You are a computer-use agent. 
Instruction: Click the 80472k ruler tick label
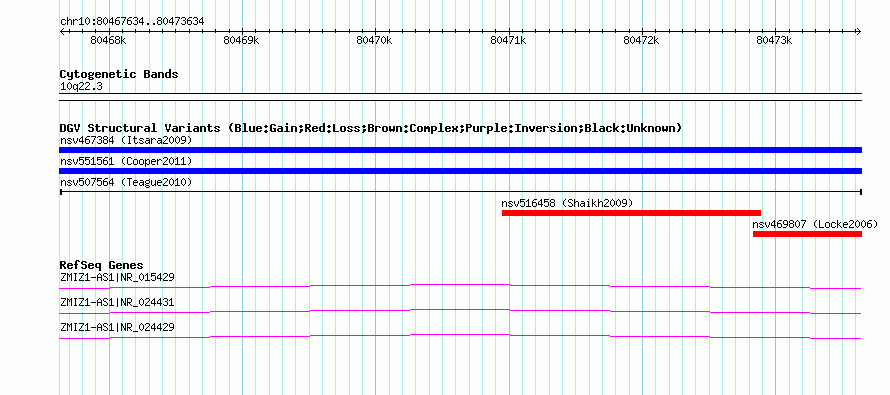pyautogui.click(x=641, y=40)
